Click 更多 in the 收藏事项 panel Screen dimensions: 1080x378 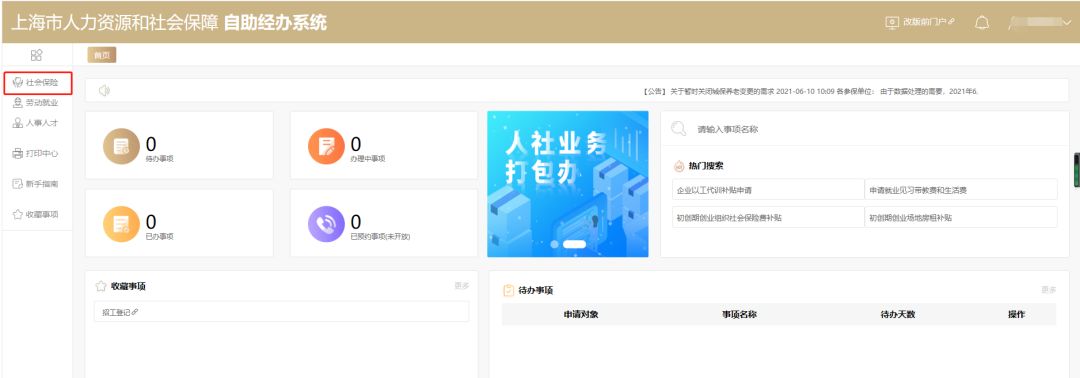tap(461, 286)
